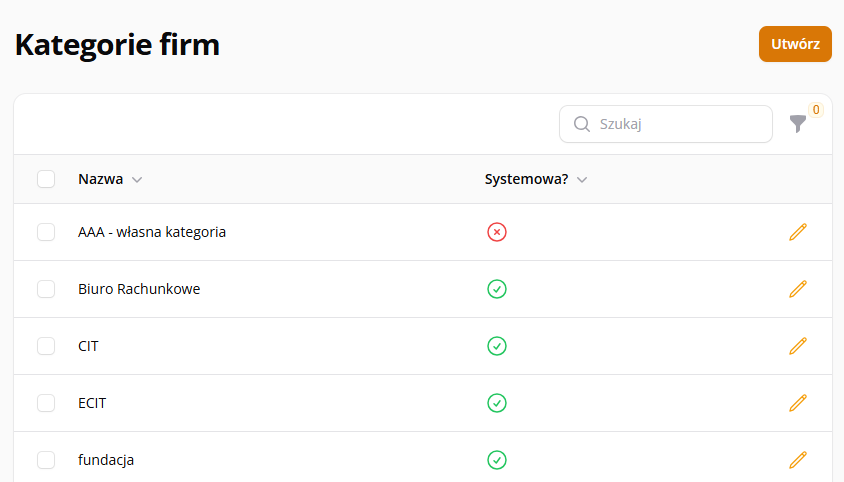Edit the CIT category row
This screenshot has width=844, height=482.
pos(798,346)
